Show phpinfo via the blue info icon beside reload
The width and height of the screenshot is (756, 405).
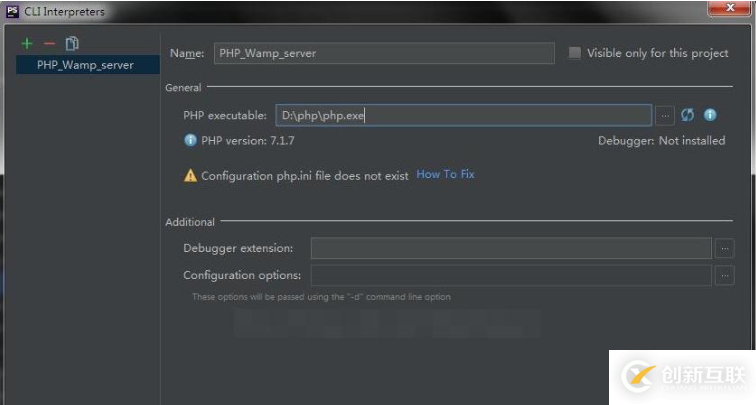710,115
